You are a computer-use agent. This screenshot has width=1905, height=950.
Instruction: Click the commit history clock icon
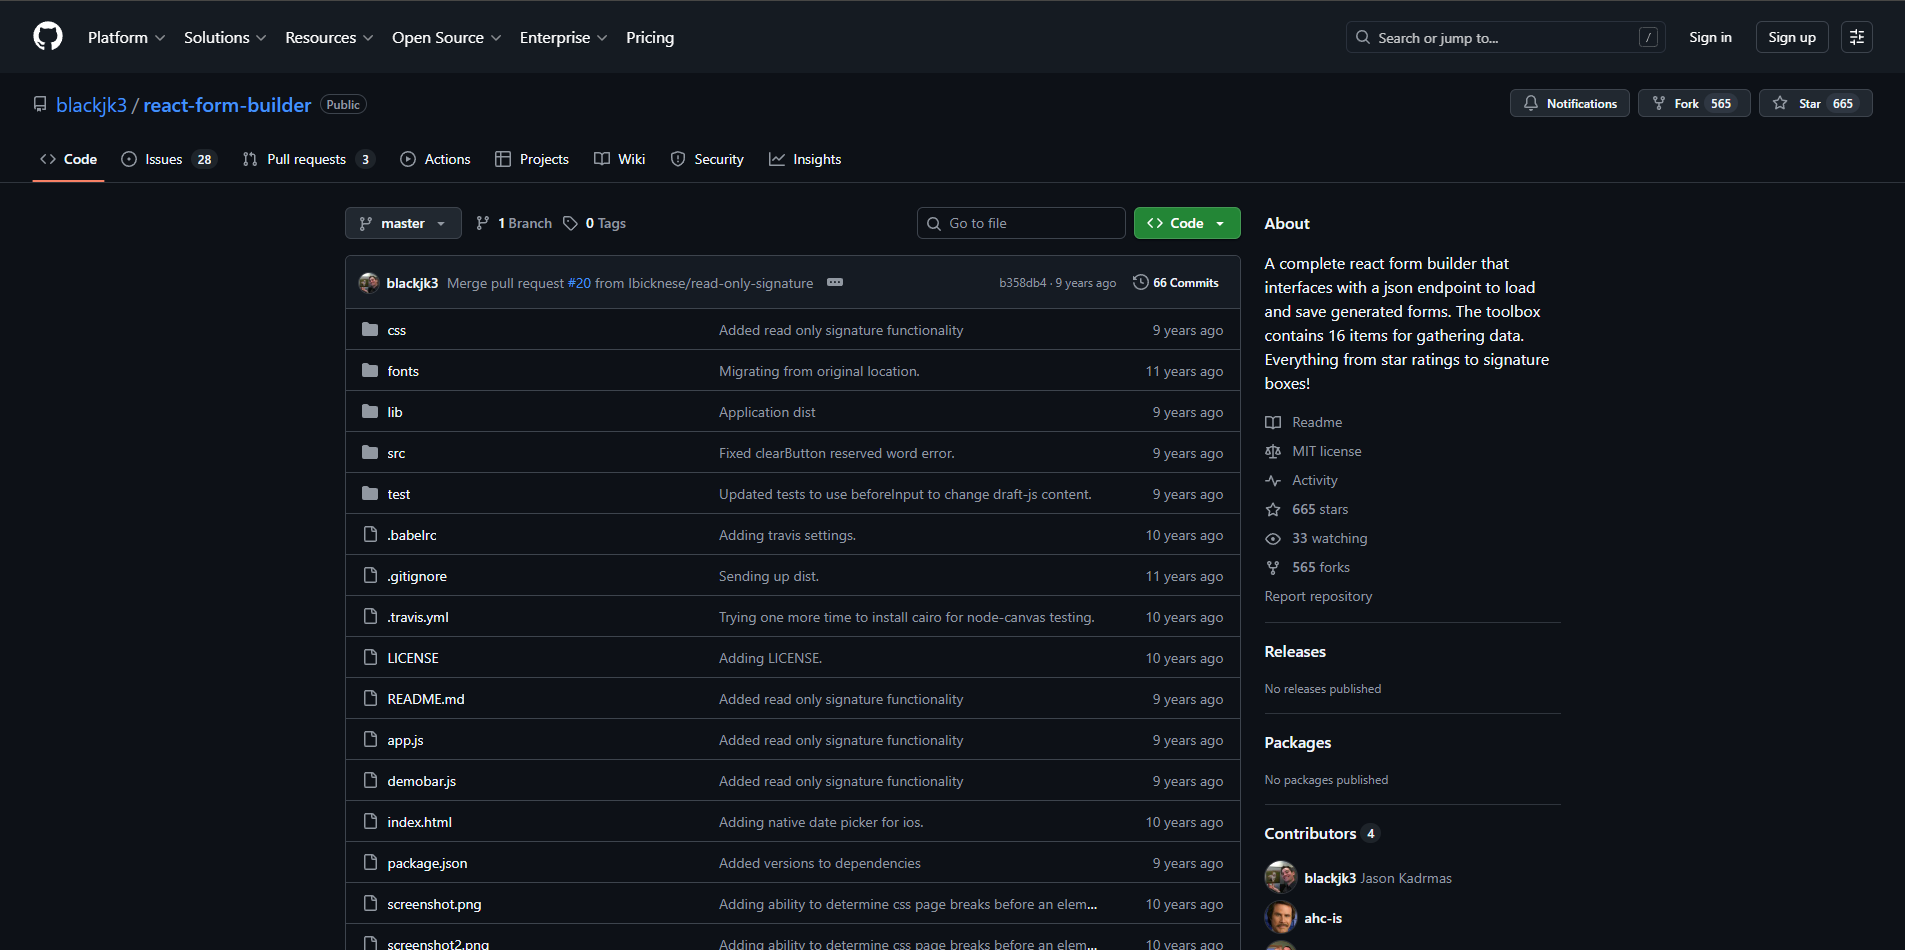pos(1140,283)
